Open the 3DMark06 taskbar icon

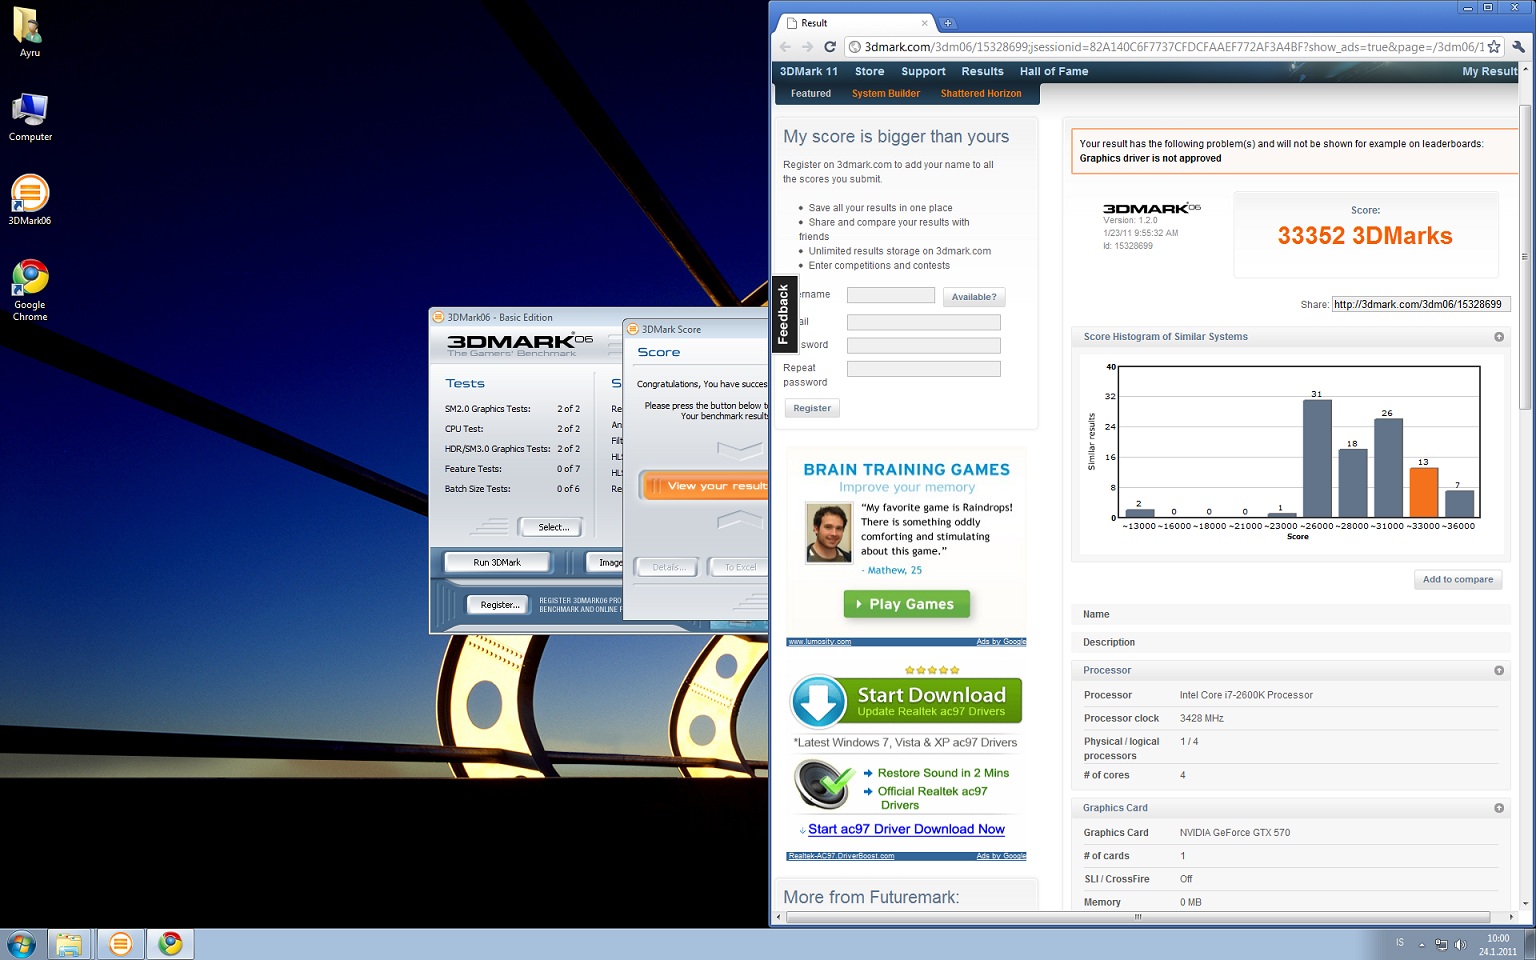(120, 944)
